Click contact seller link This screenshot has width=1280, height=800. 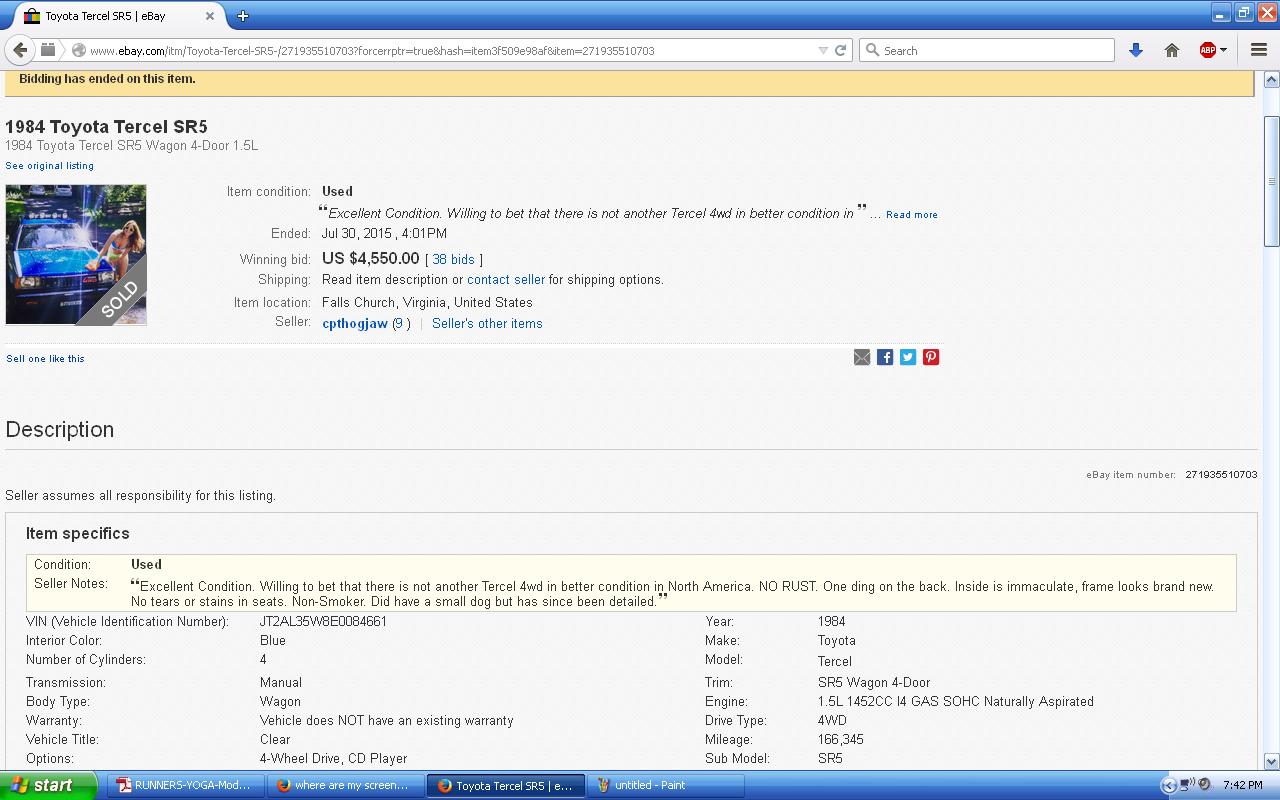pyautogui.click(x=506, y=280)
